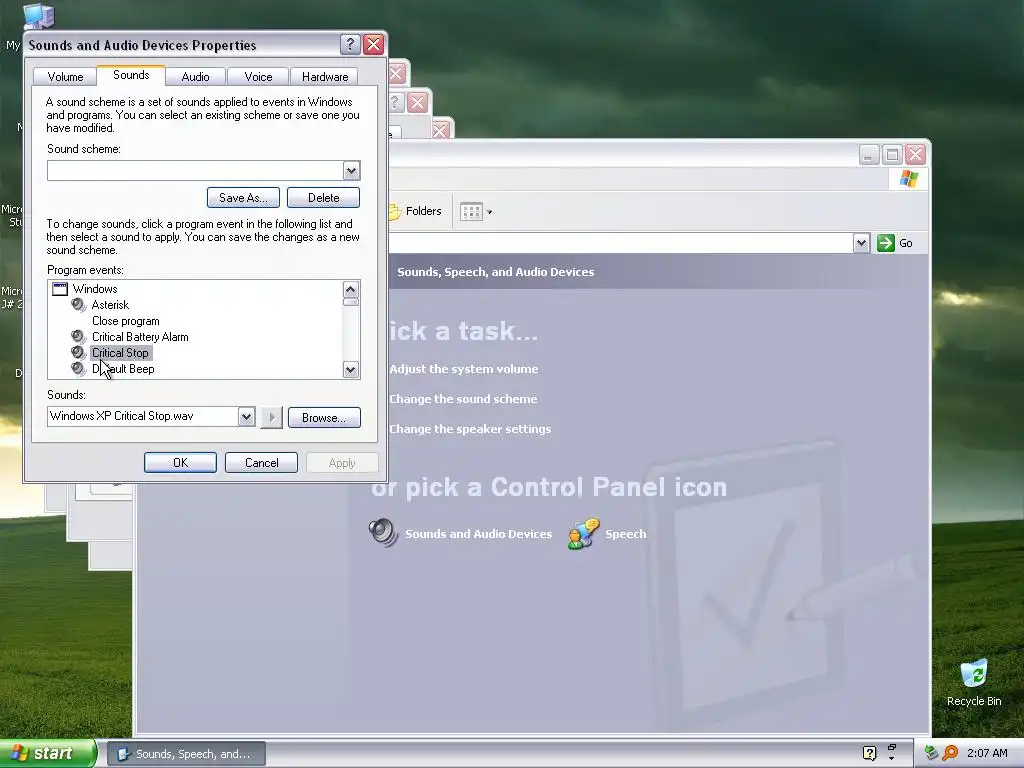Click the Apply button
This screenshot has width=1024, height=768.
[x=342, y=463]
